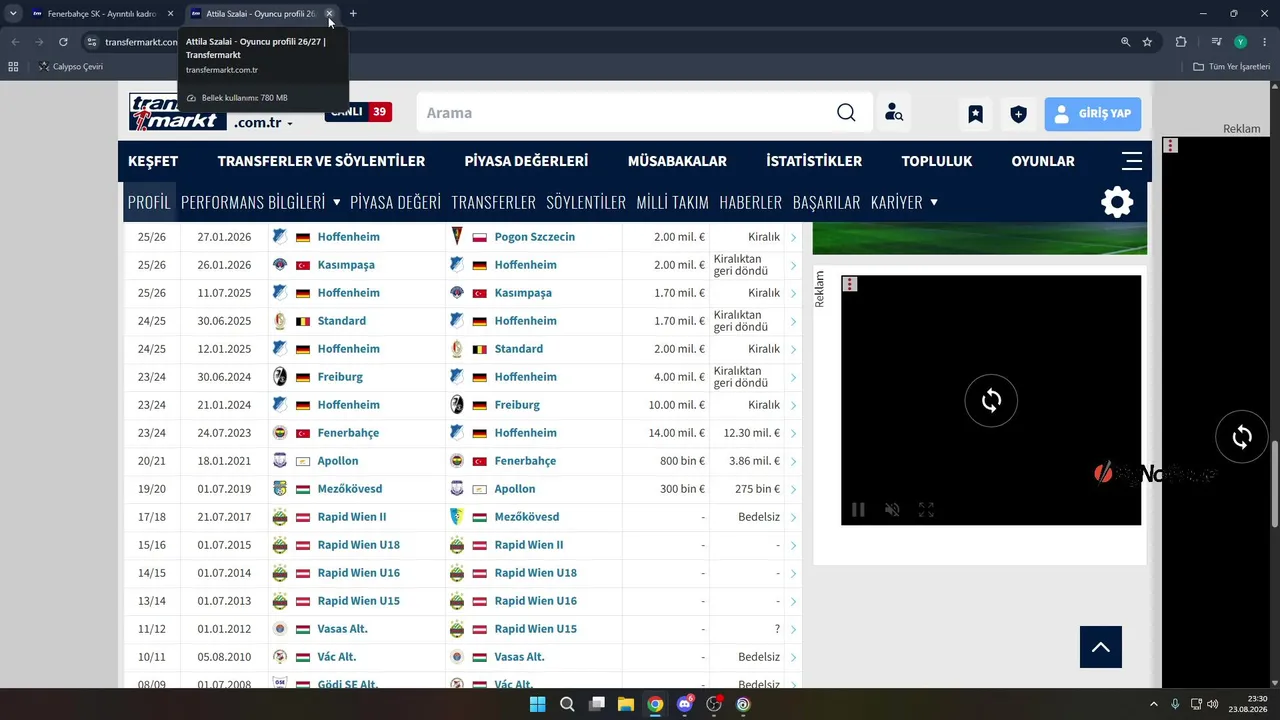Viewport: 1280px width, 720px height.
Task: Open the TRANSFERLER VE SÖYLENTİLER menu
Action: tap(321, 161)
